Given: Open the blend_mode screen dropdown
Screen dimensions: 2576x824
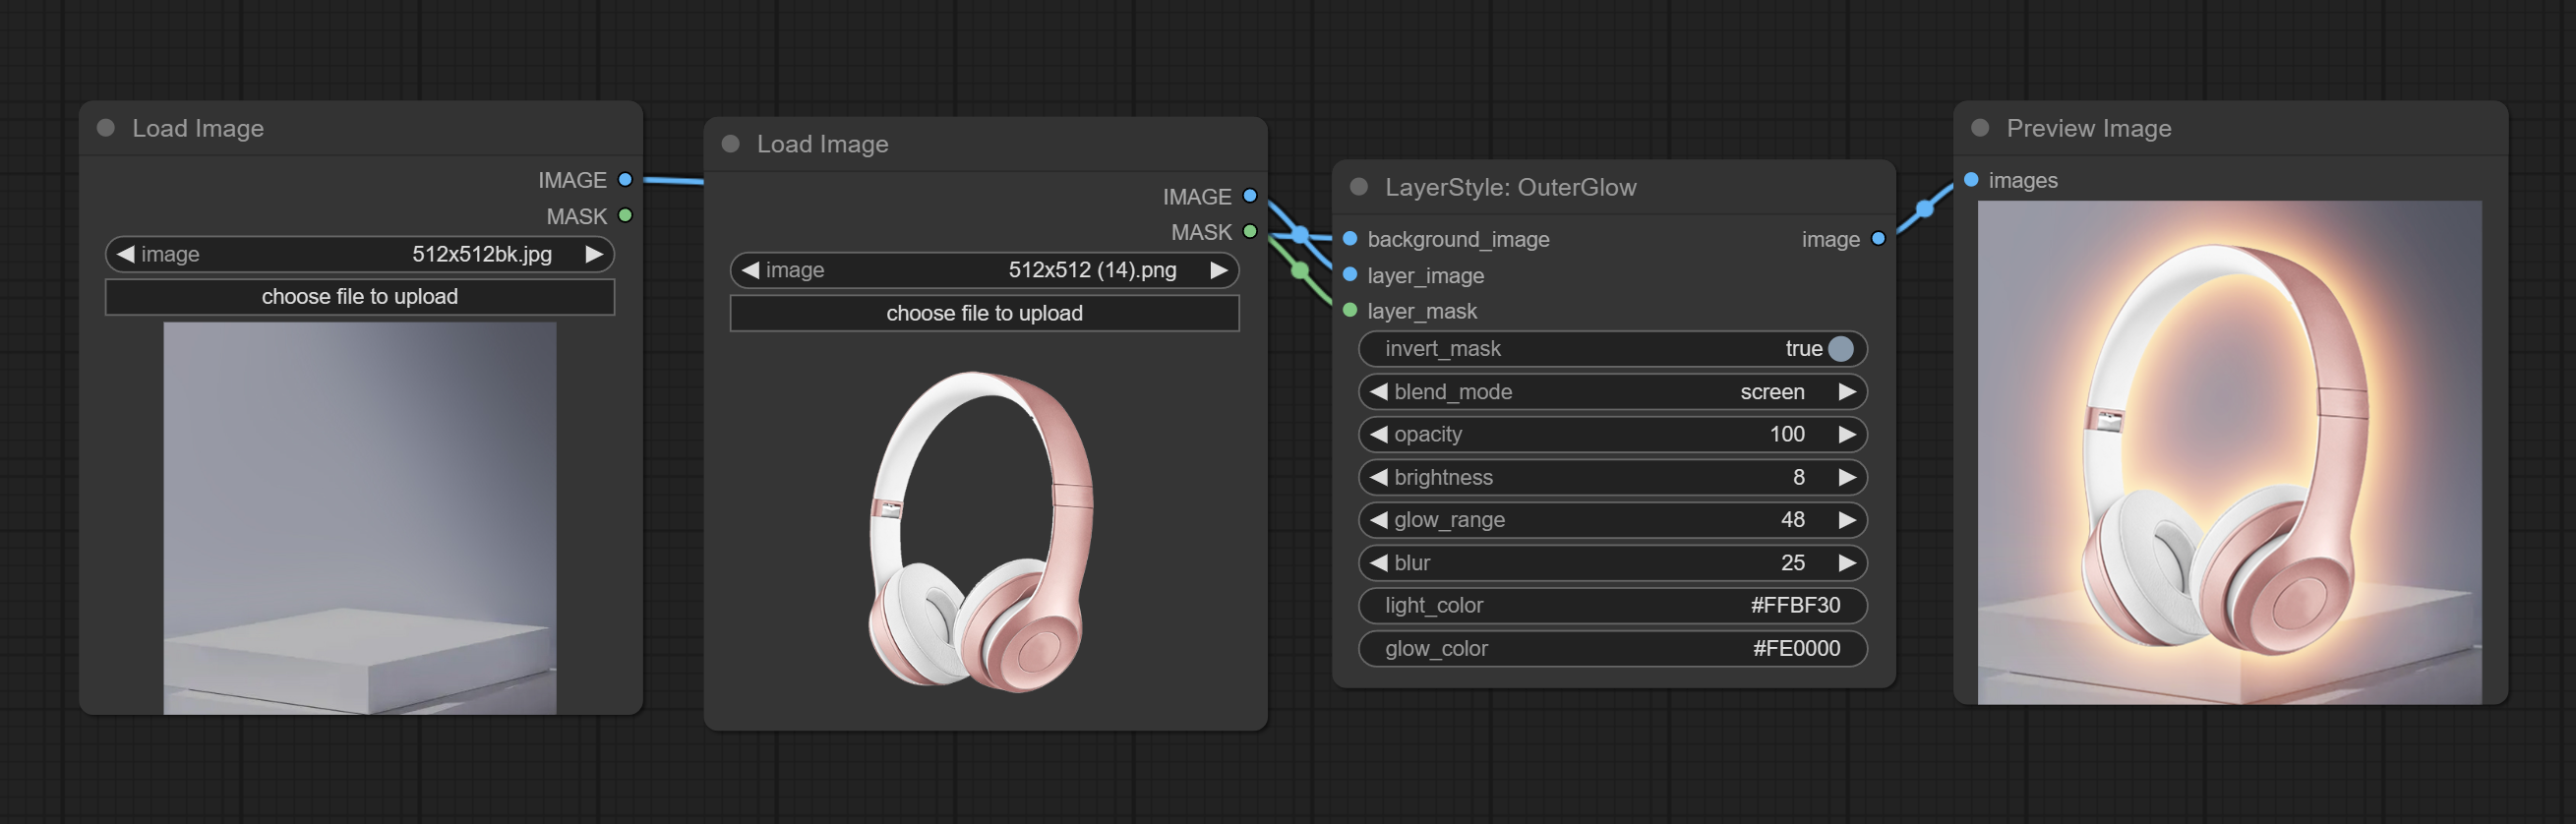Looking at the screenshot, I should tap(1612, 392).
